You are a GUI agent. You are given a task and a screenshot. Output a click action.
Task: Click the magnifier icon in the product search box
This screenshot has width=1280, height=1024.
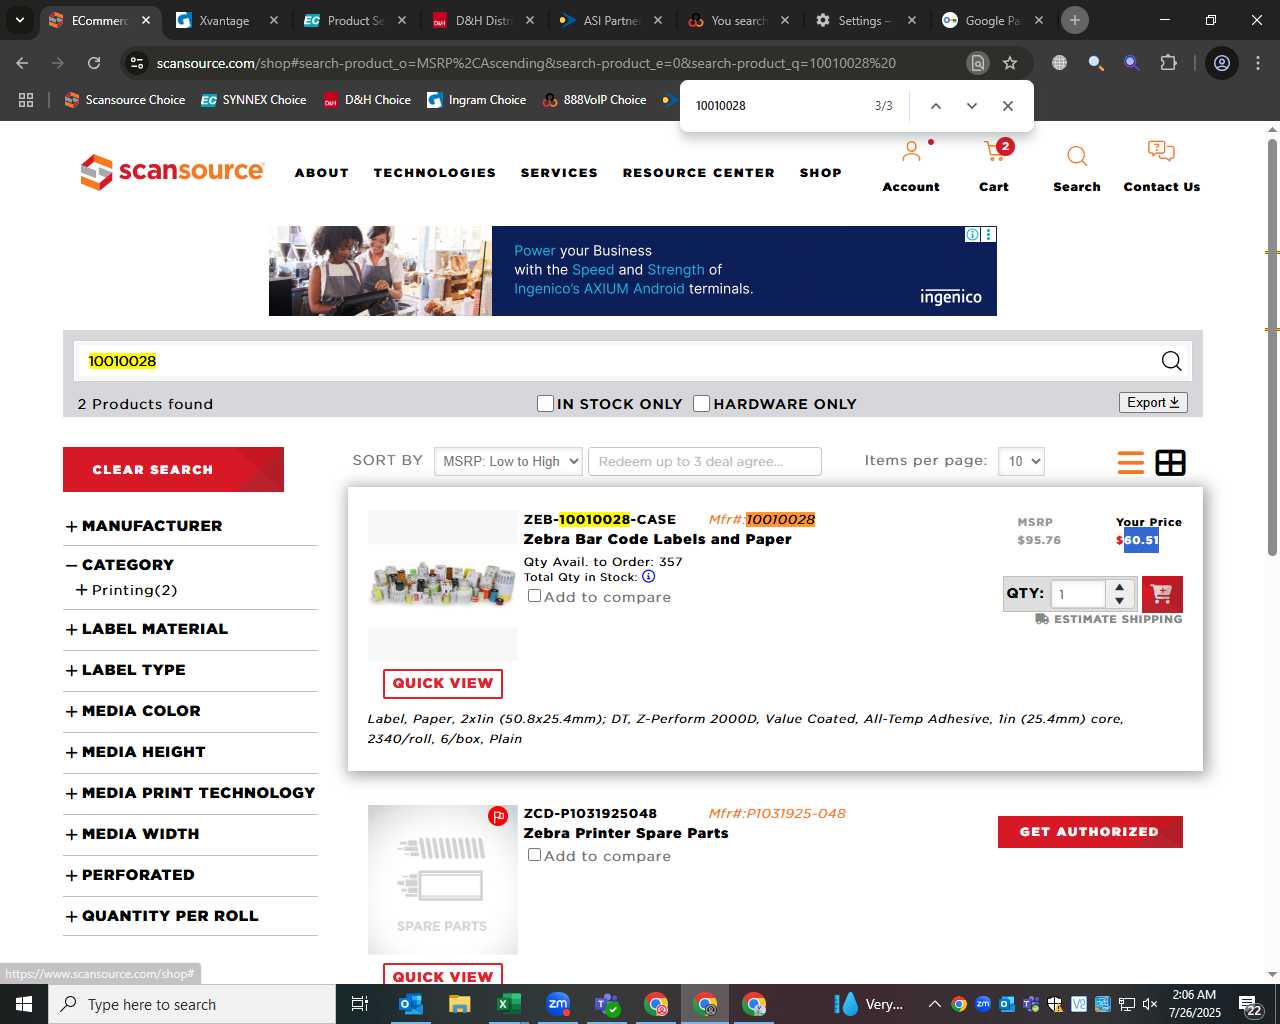pyautogui.click(x=1171, y=361)
